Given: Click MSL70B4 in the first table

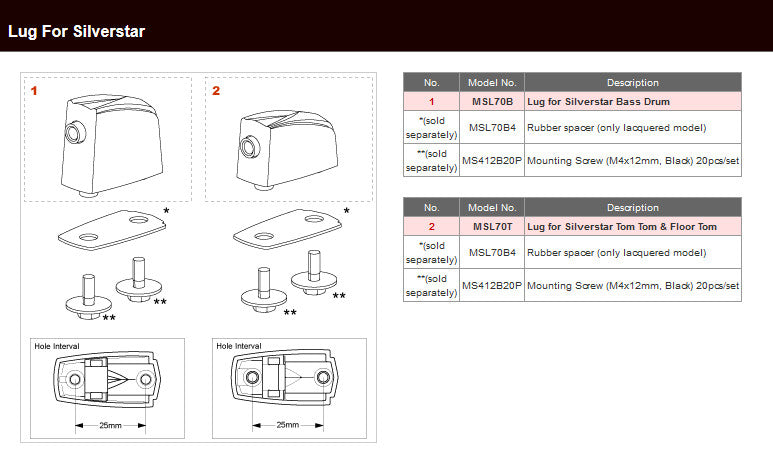Looking at the screenshot, I should tap(492, 128).
